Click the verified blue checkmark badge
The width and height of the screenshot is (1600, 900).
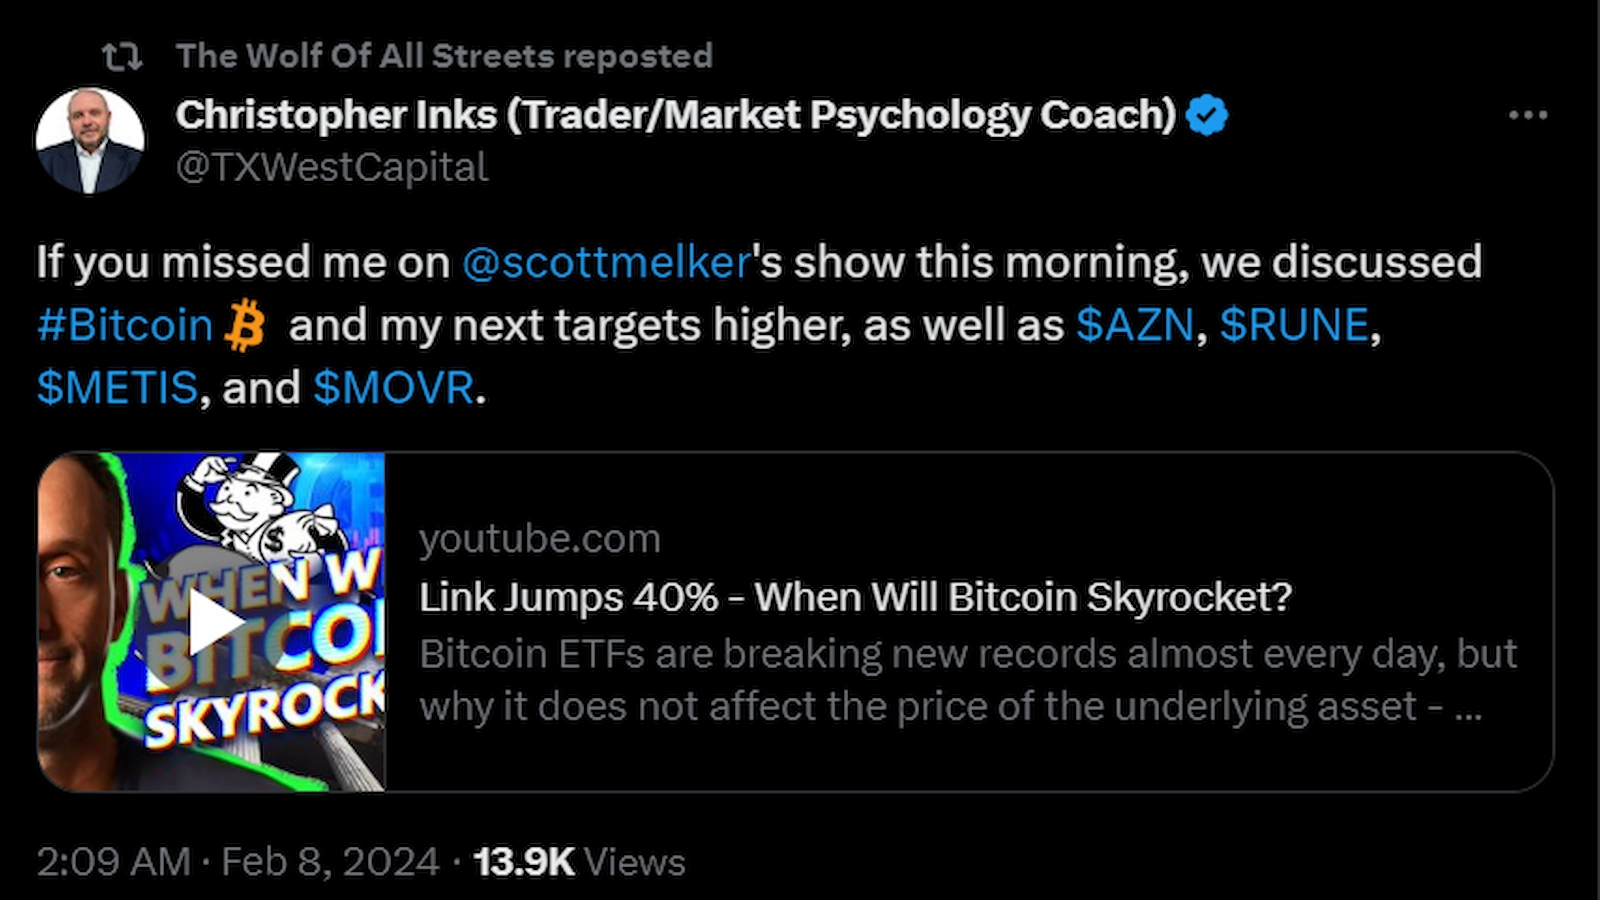(x=1206, y=114)
